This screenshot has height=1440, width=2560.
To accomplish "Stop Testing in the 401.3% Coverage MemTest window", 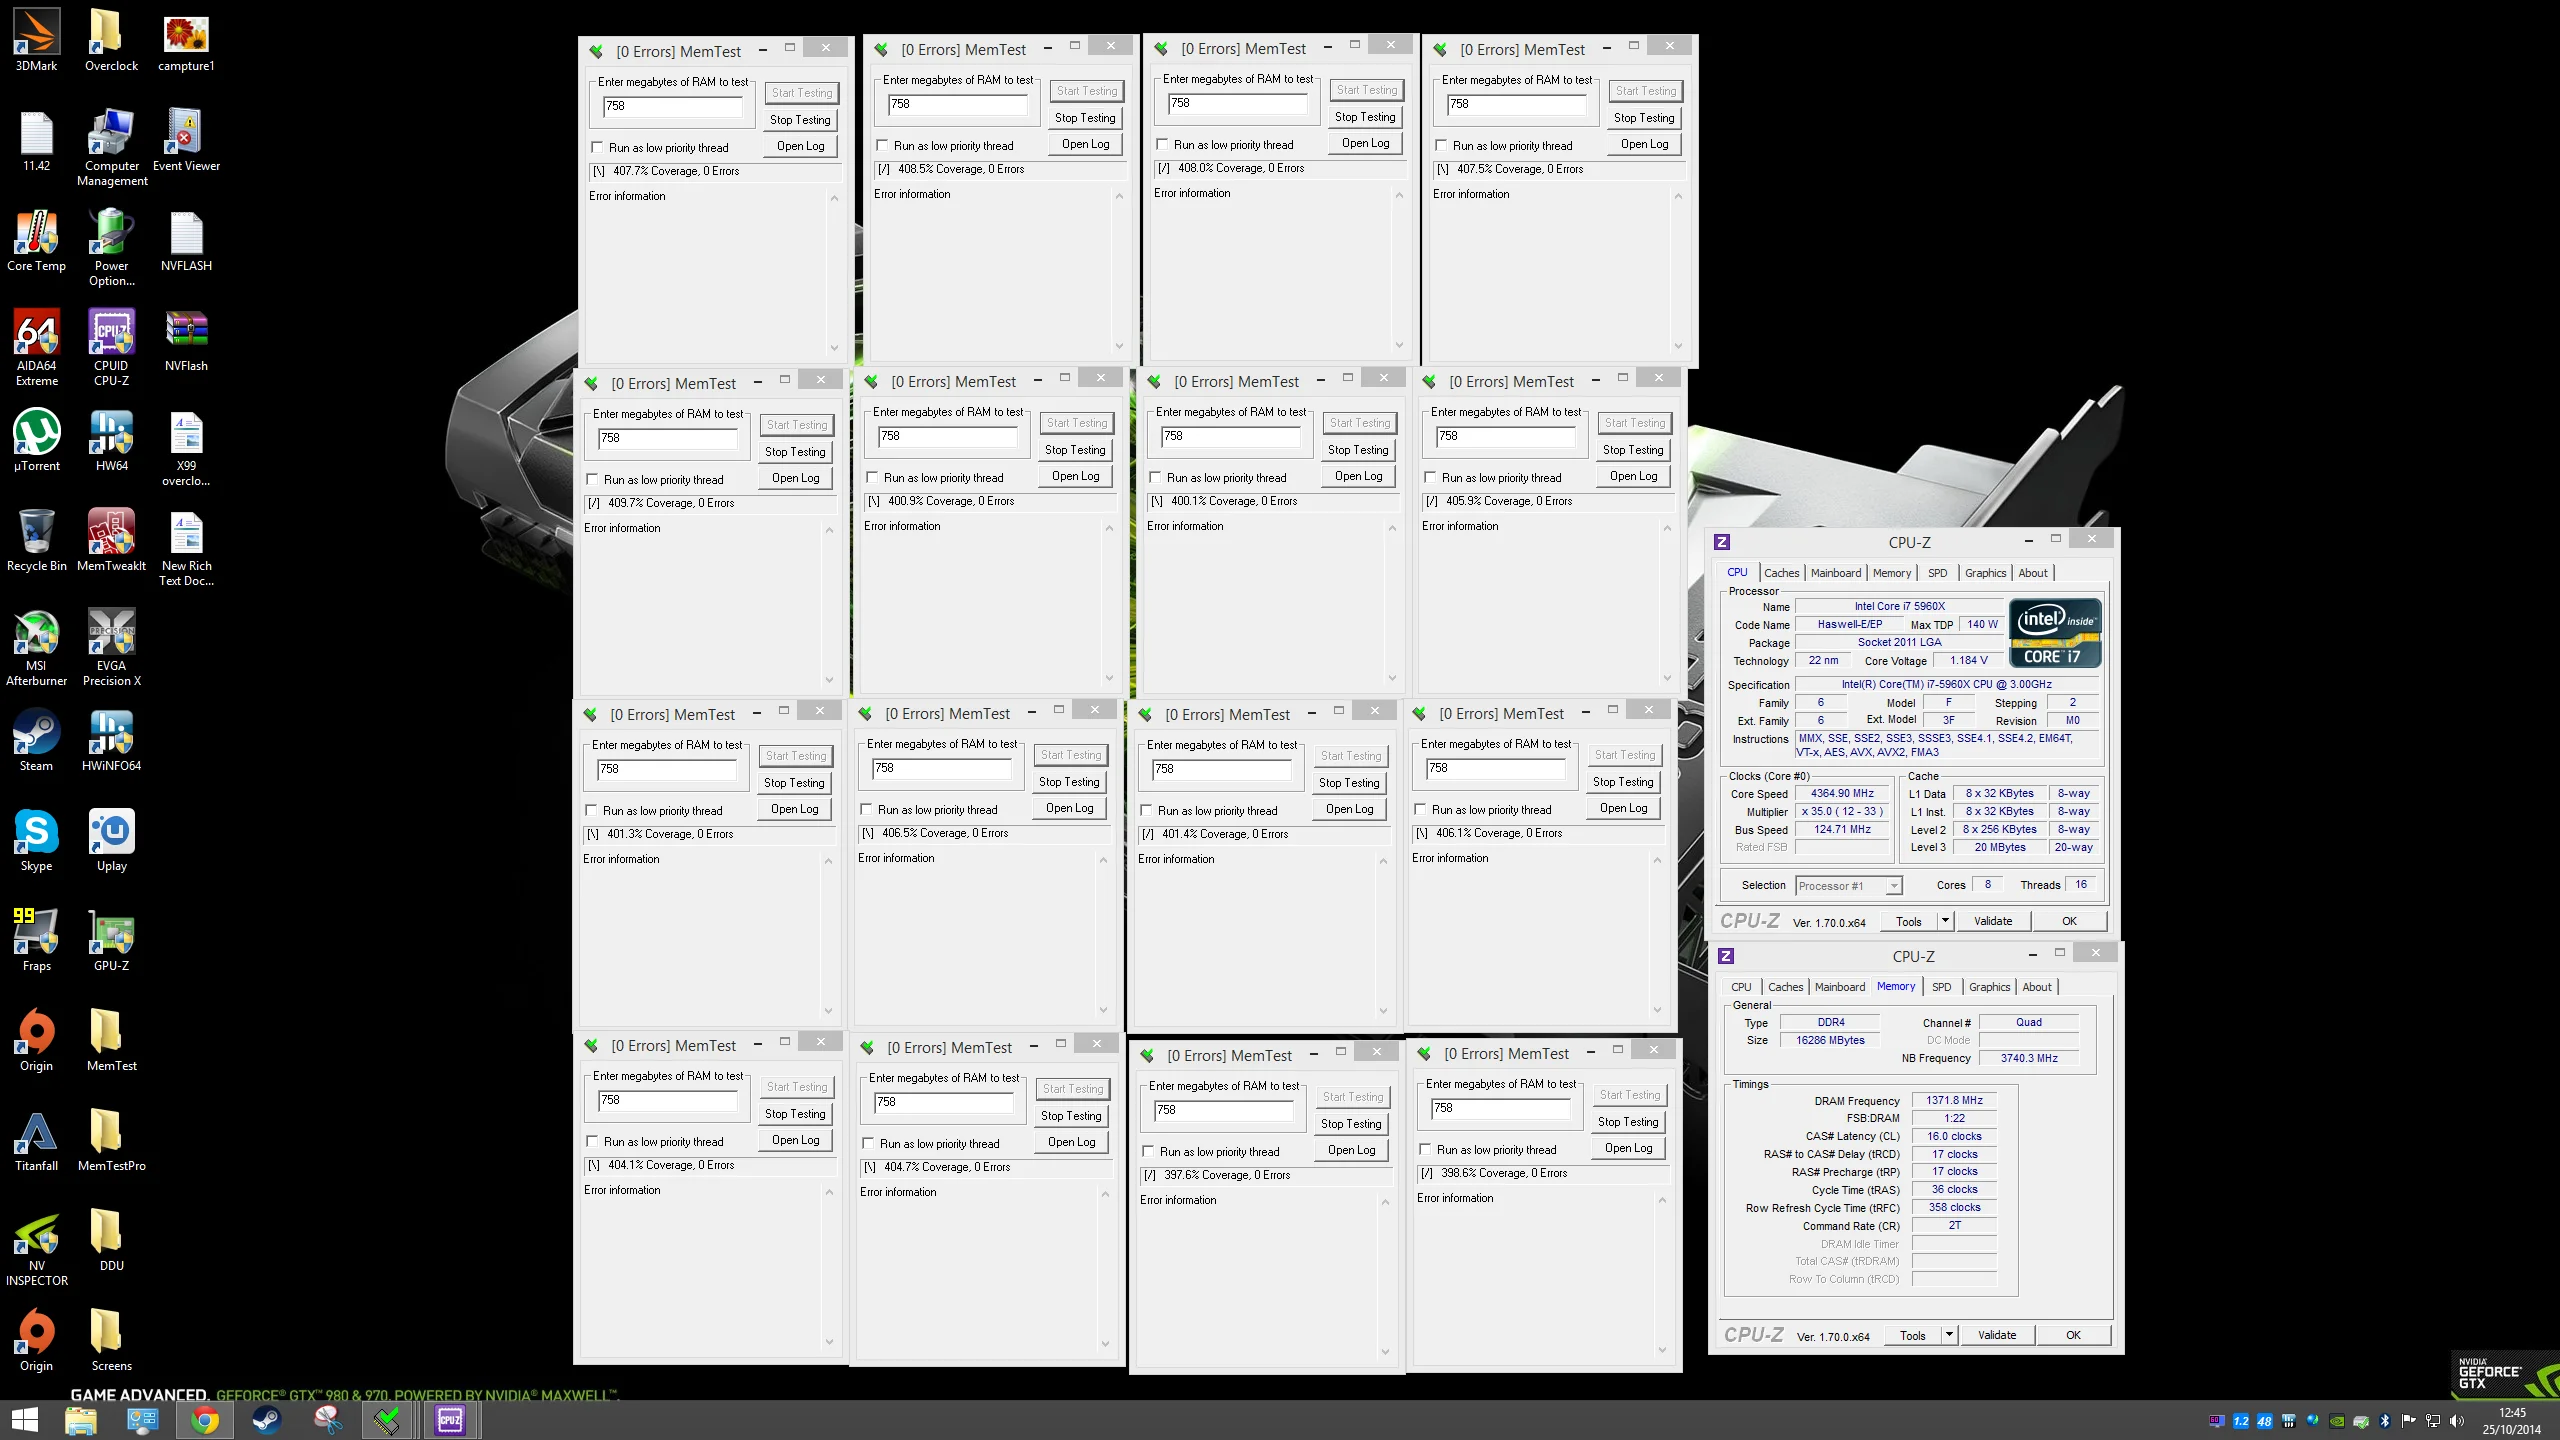I will point(794,783).
